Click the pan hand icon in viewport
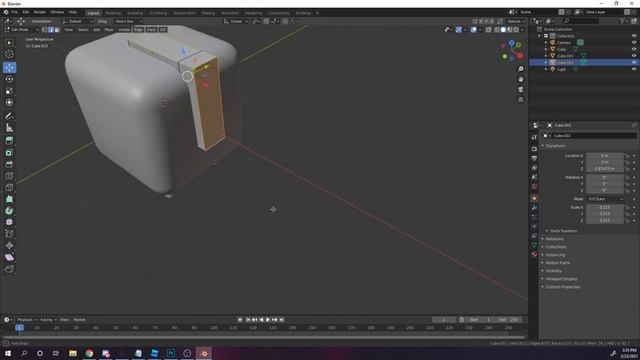This screenshot has width=640, height=360. tap(520, 79)
